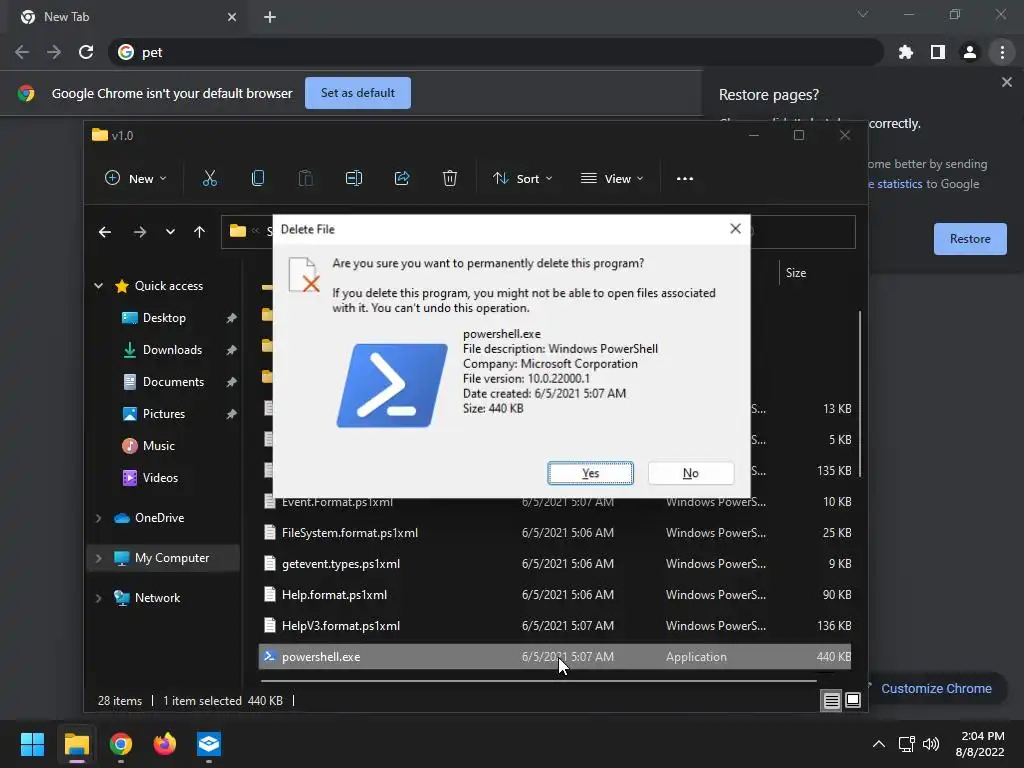
Task: Confirm deletion with the Yes button
Action: coord(590,473)
